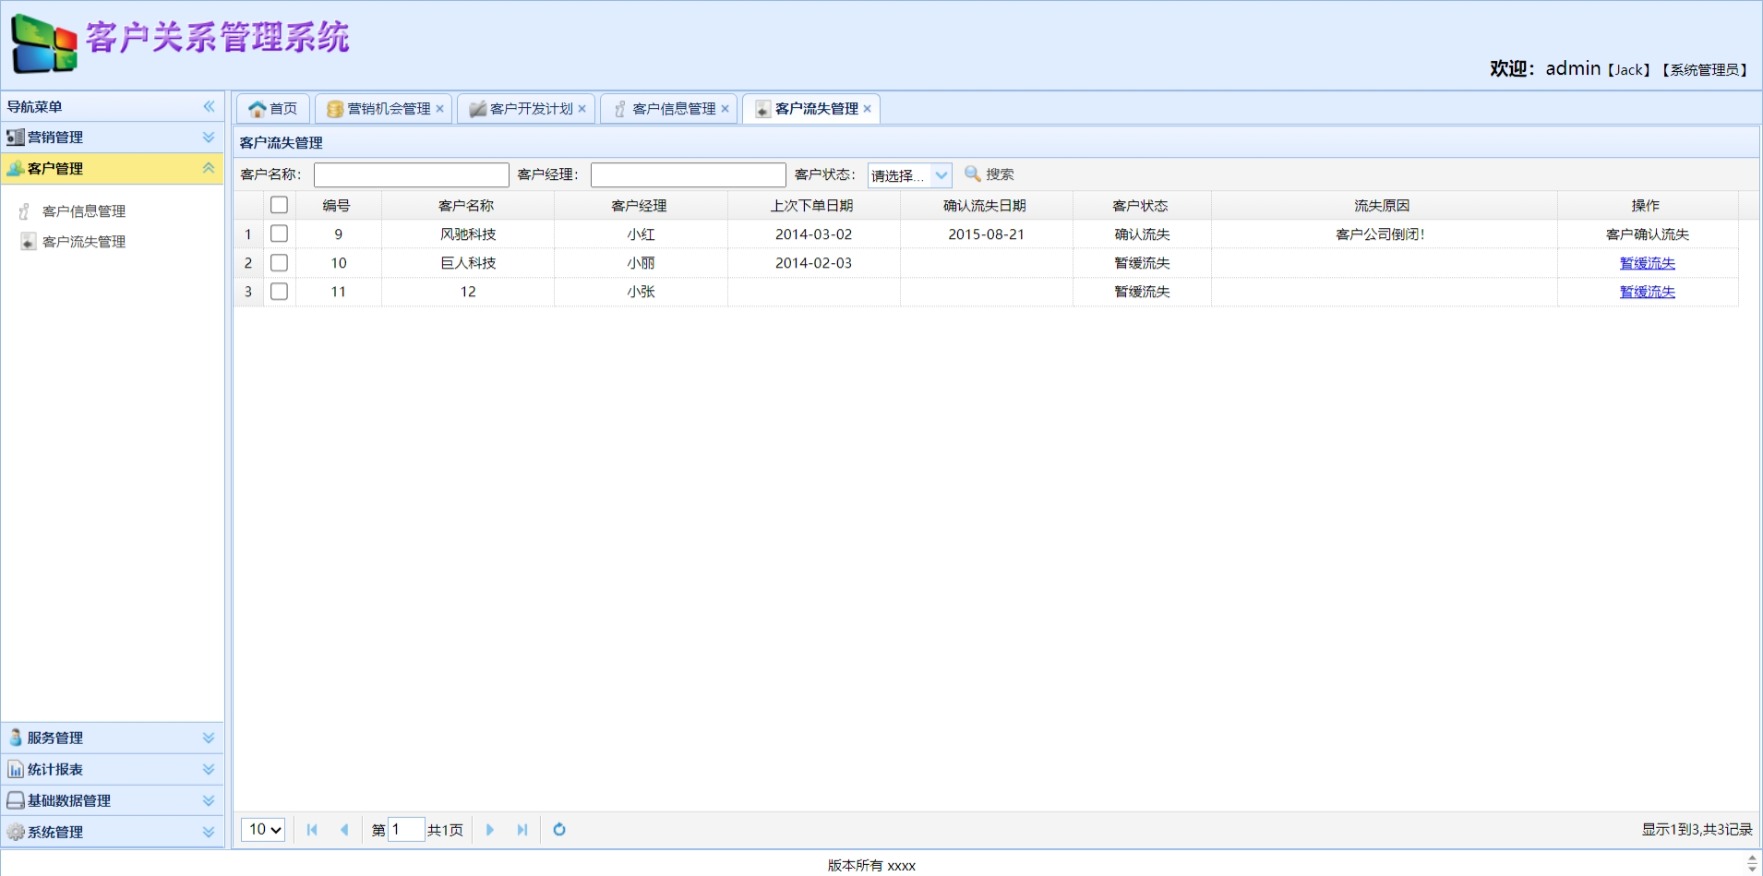Viewport: 1763px width, 876px height.
Task: Go to first page of results
Action: (312, 829)
